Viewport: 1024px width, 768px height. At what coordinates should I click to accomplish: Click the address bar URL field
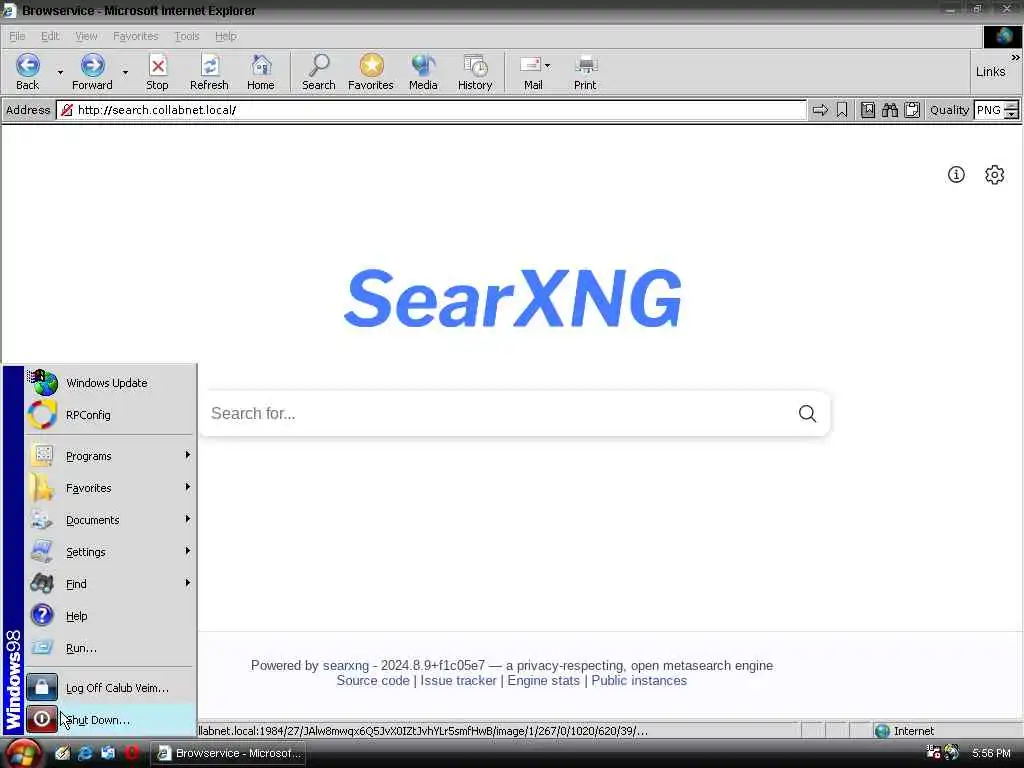tap(431, 110)
